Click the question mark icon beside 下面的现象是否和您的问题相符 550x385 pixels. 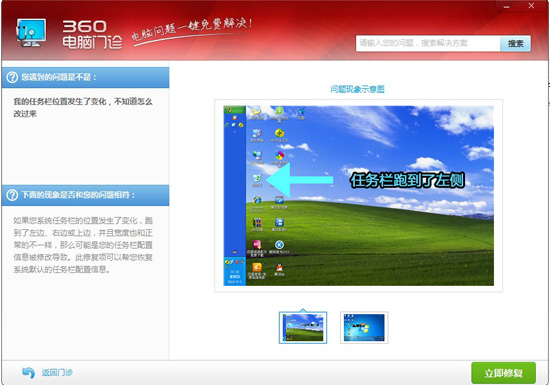coord(12,195)
